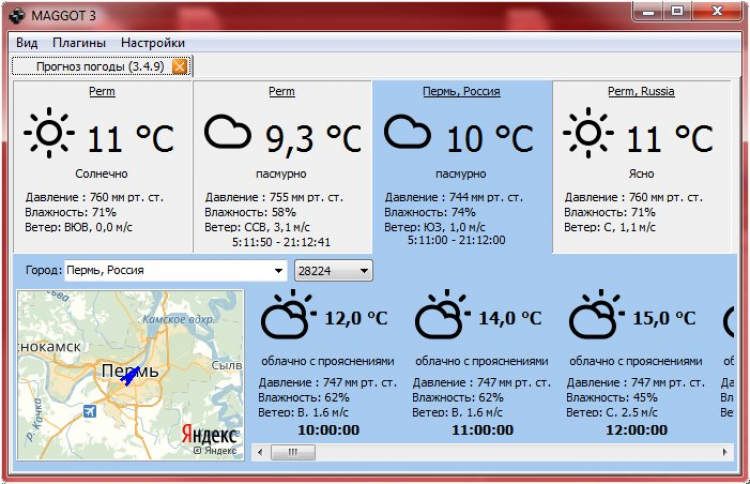Click partly cloudy icon for 12:00:00 forecast

click(x=597, y=314)
